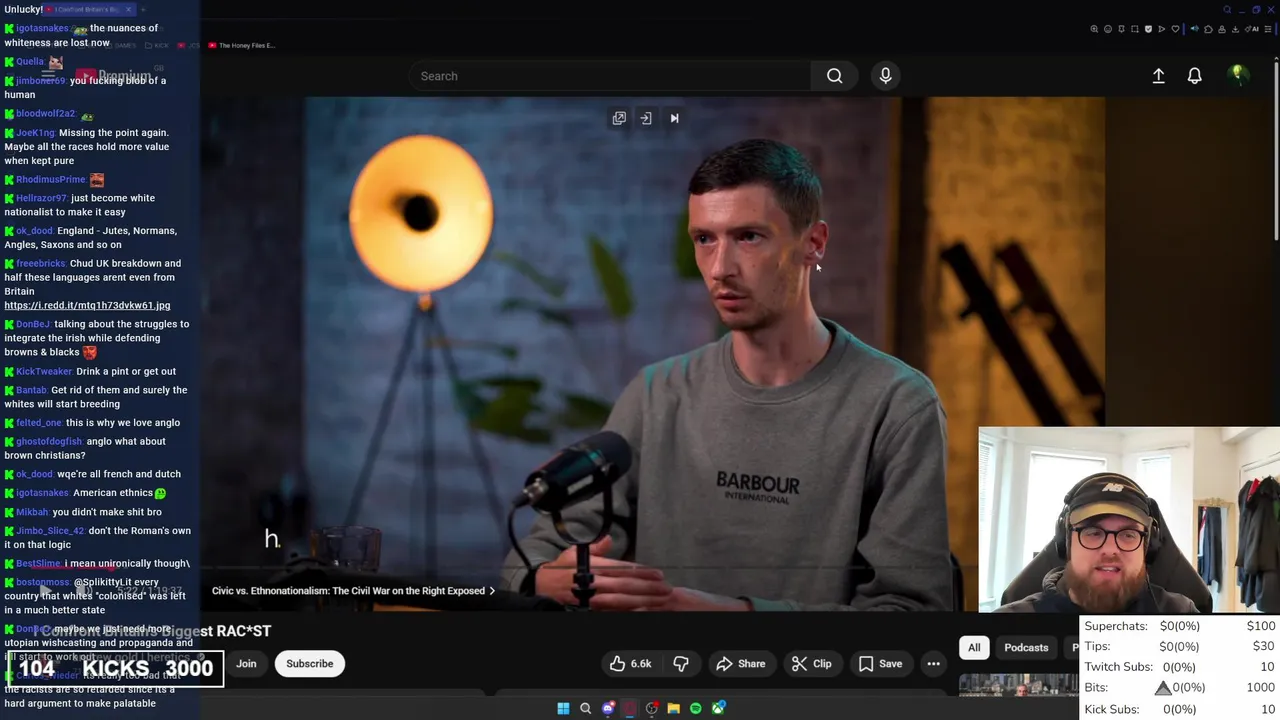The image size is (1280, 720).
Task: Click the YouTube search magnifier button
Action: [834, 76]
